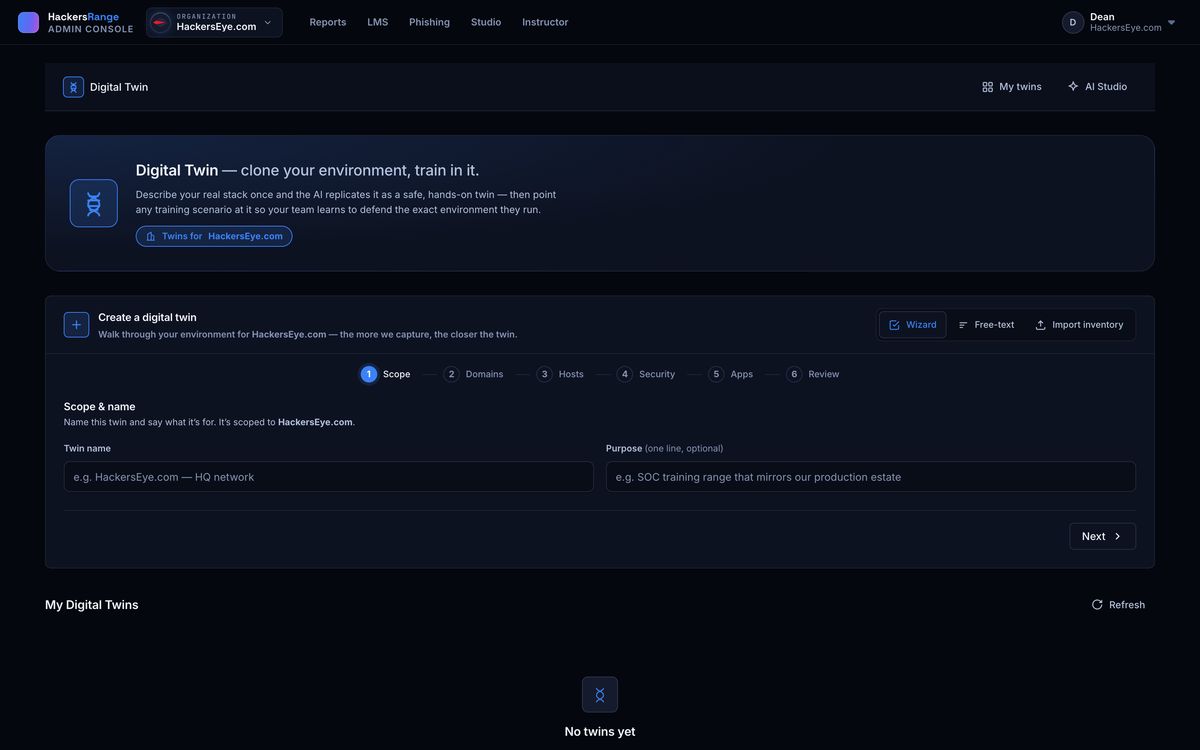Click the large DNA icon in banner
Screen dimensions: 1200x750
point(94,203)
